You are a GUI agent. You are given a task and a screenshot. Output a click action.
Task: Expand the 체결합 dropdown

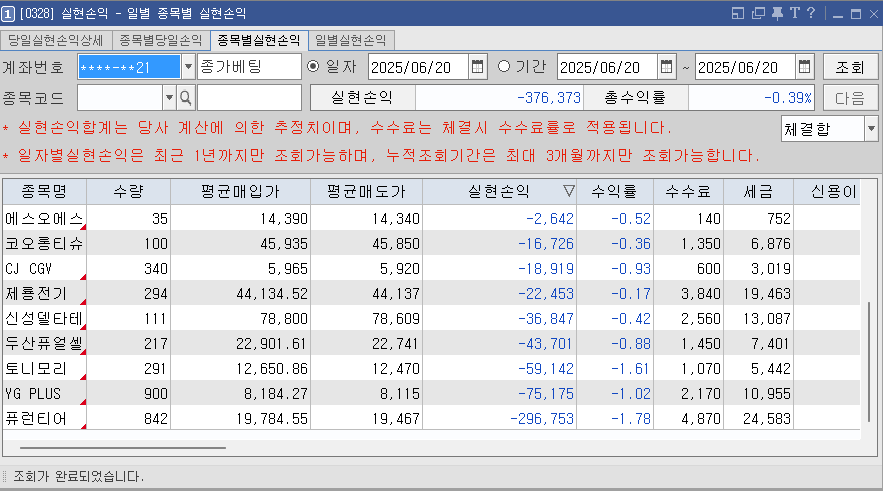(x=870, y=129)
